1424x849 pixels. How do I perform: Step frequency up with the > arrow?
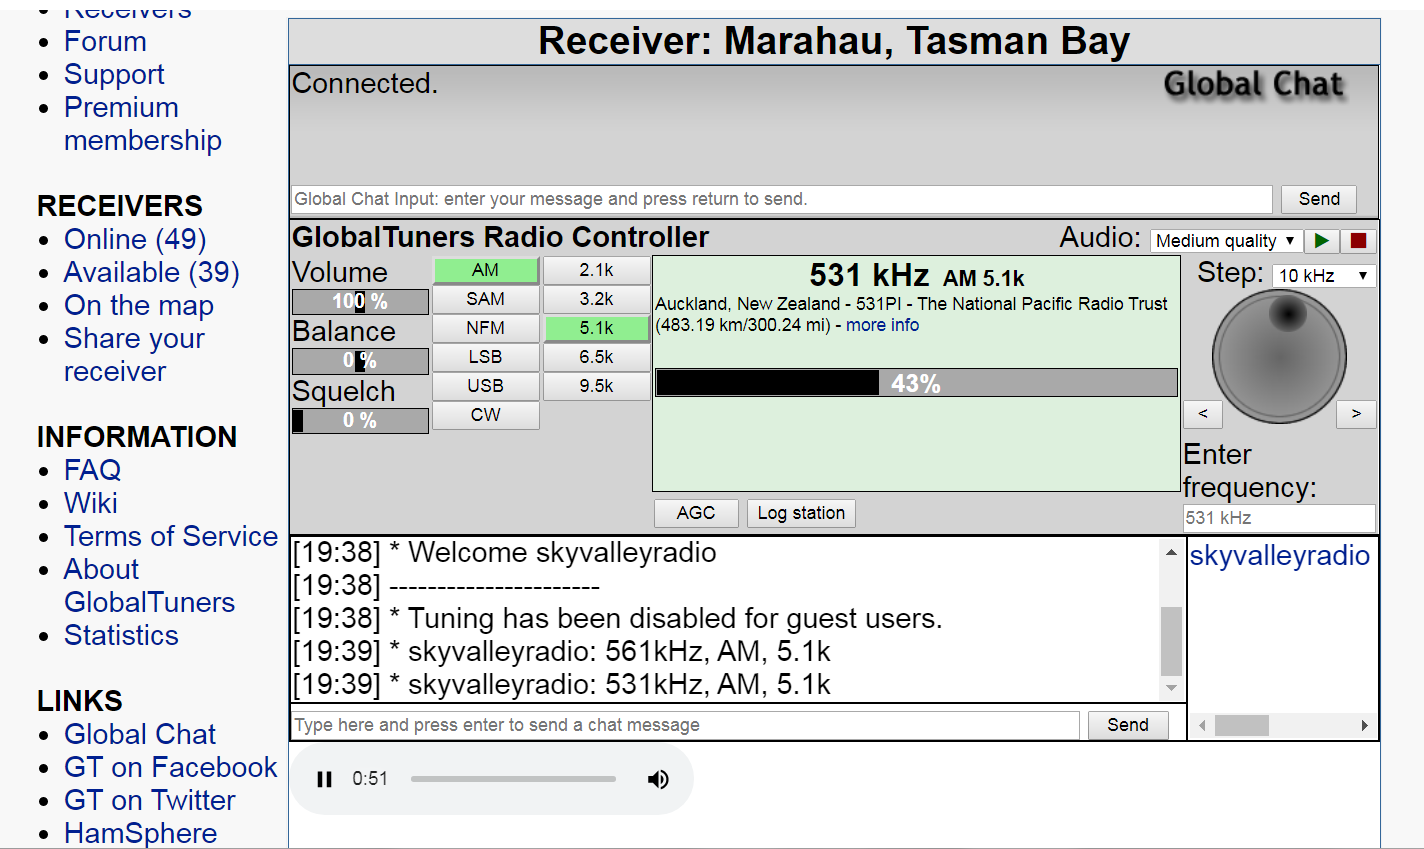click(1356, 414)
